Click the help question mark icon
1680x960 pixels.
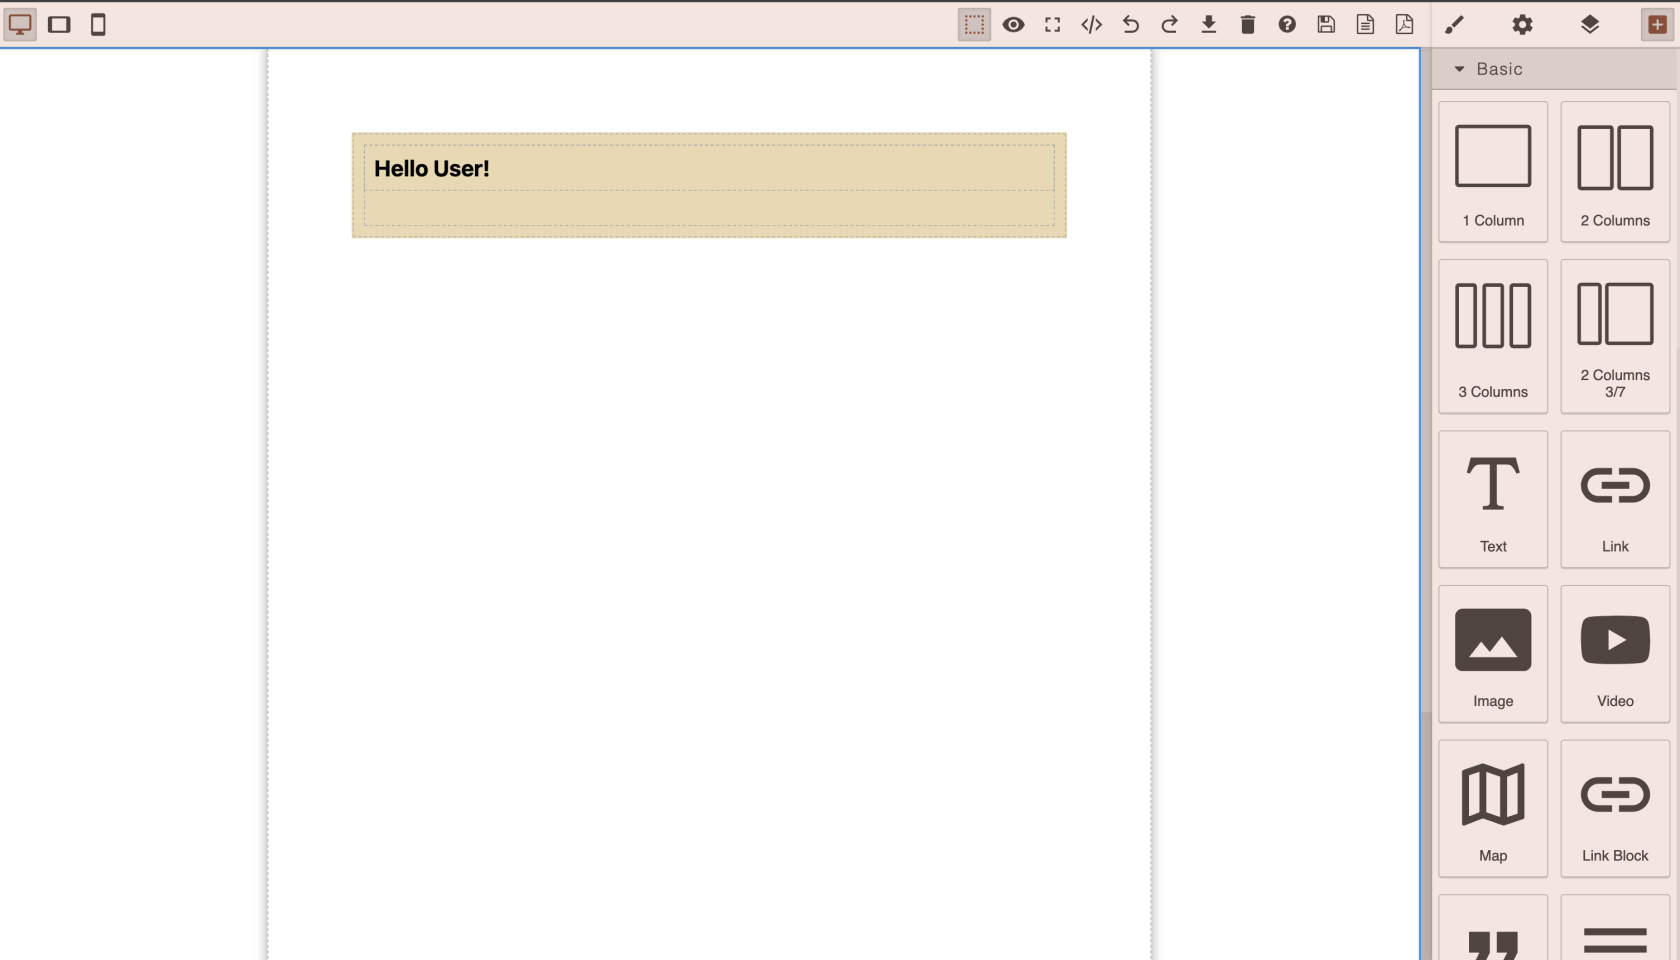pos(1287,24)
